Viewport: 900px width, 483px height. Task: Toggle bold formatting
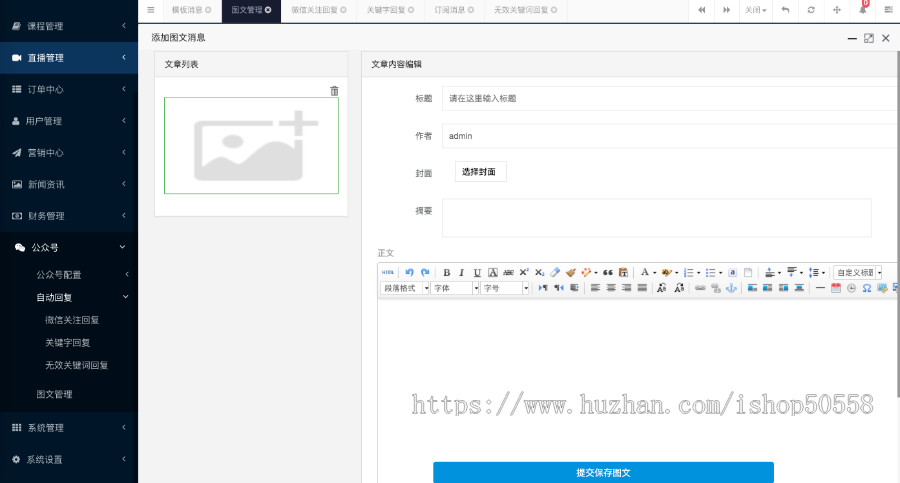pyautogui.click(x=447, y=272)
